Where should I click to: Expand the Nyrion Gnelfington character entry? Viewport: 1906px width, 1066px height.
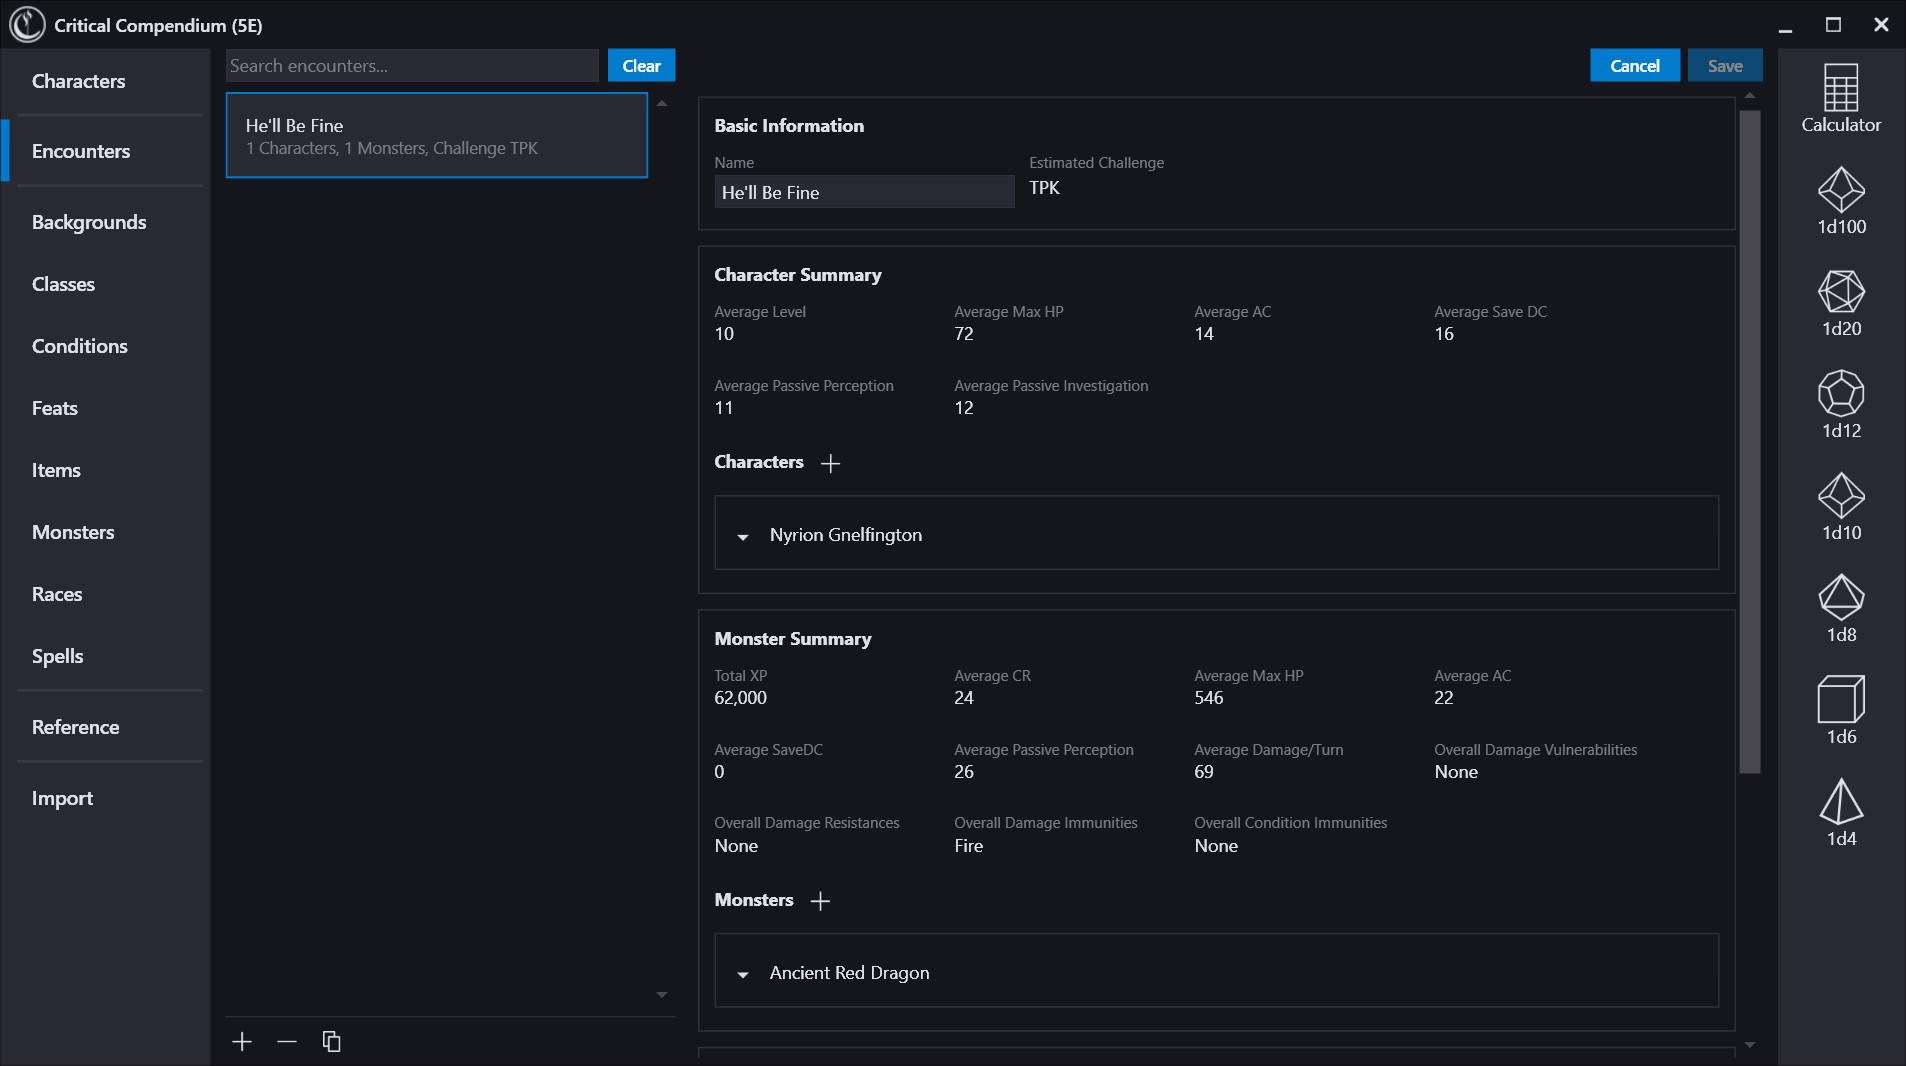pyautogui.click(x=743, y=537)
